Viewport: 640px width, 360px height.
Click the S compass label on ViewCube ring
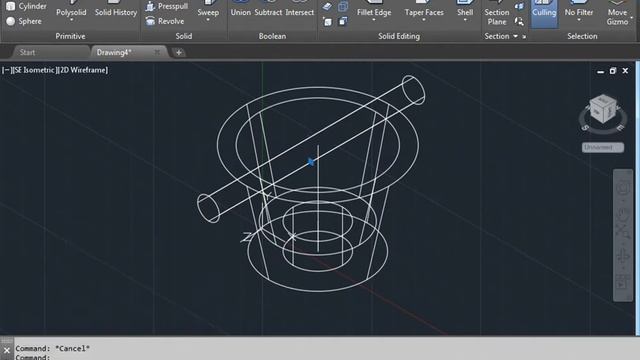coord(585,128)
